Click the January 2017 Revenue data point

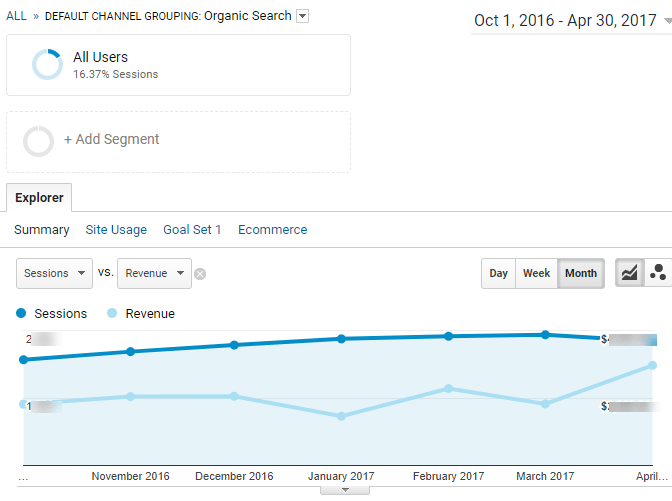[341, 416]
